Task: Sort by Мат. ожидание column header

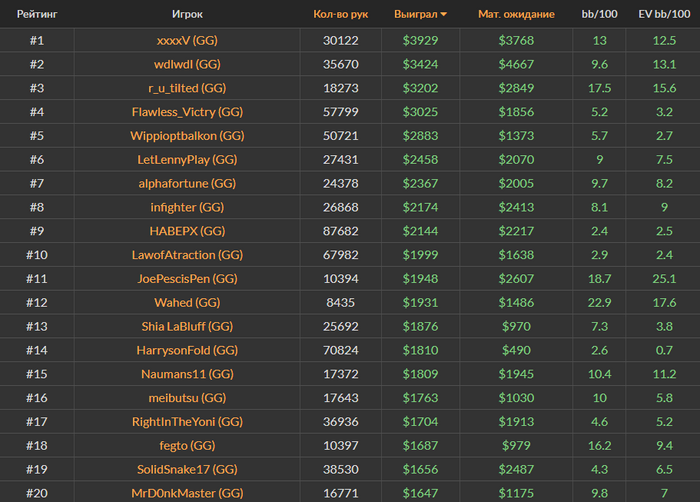Action: (x=513, y=15)
